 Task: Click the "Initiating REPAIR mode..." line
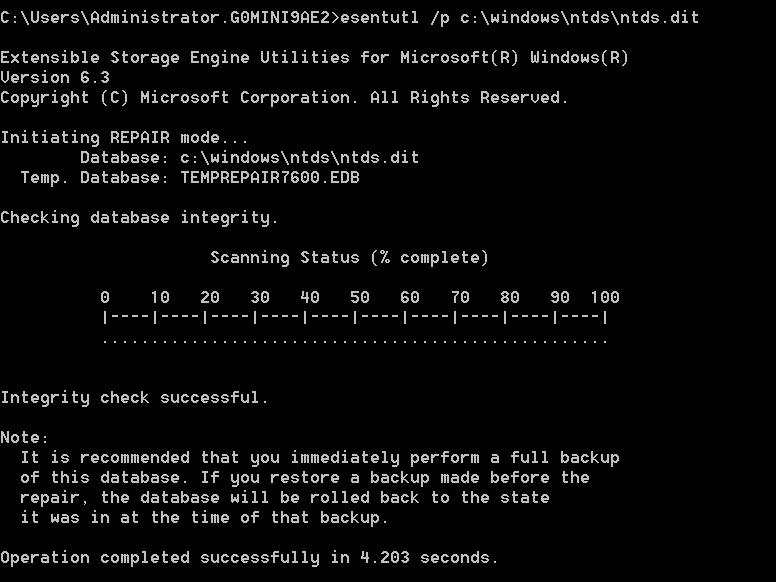coord(124,138)
